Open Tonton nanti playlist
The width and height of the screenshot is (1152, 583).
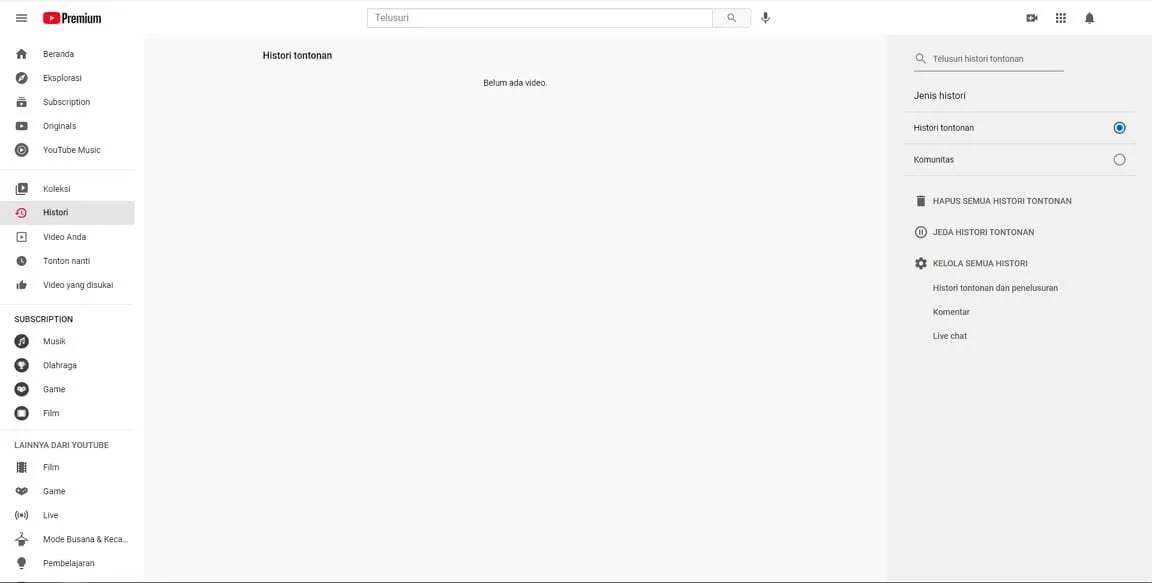[67, 261]
